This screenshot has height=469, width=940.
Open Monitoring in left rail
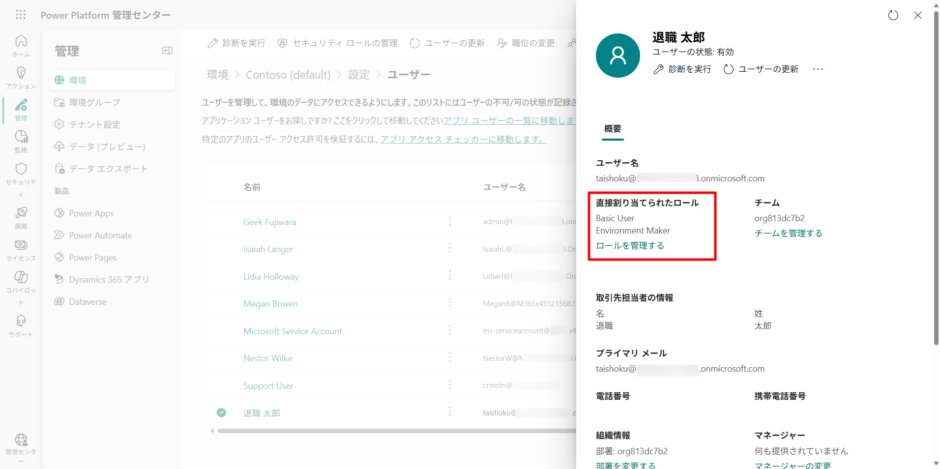click(x=20, y=141)
